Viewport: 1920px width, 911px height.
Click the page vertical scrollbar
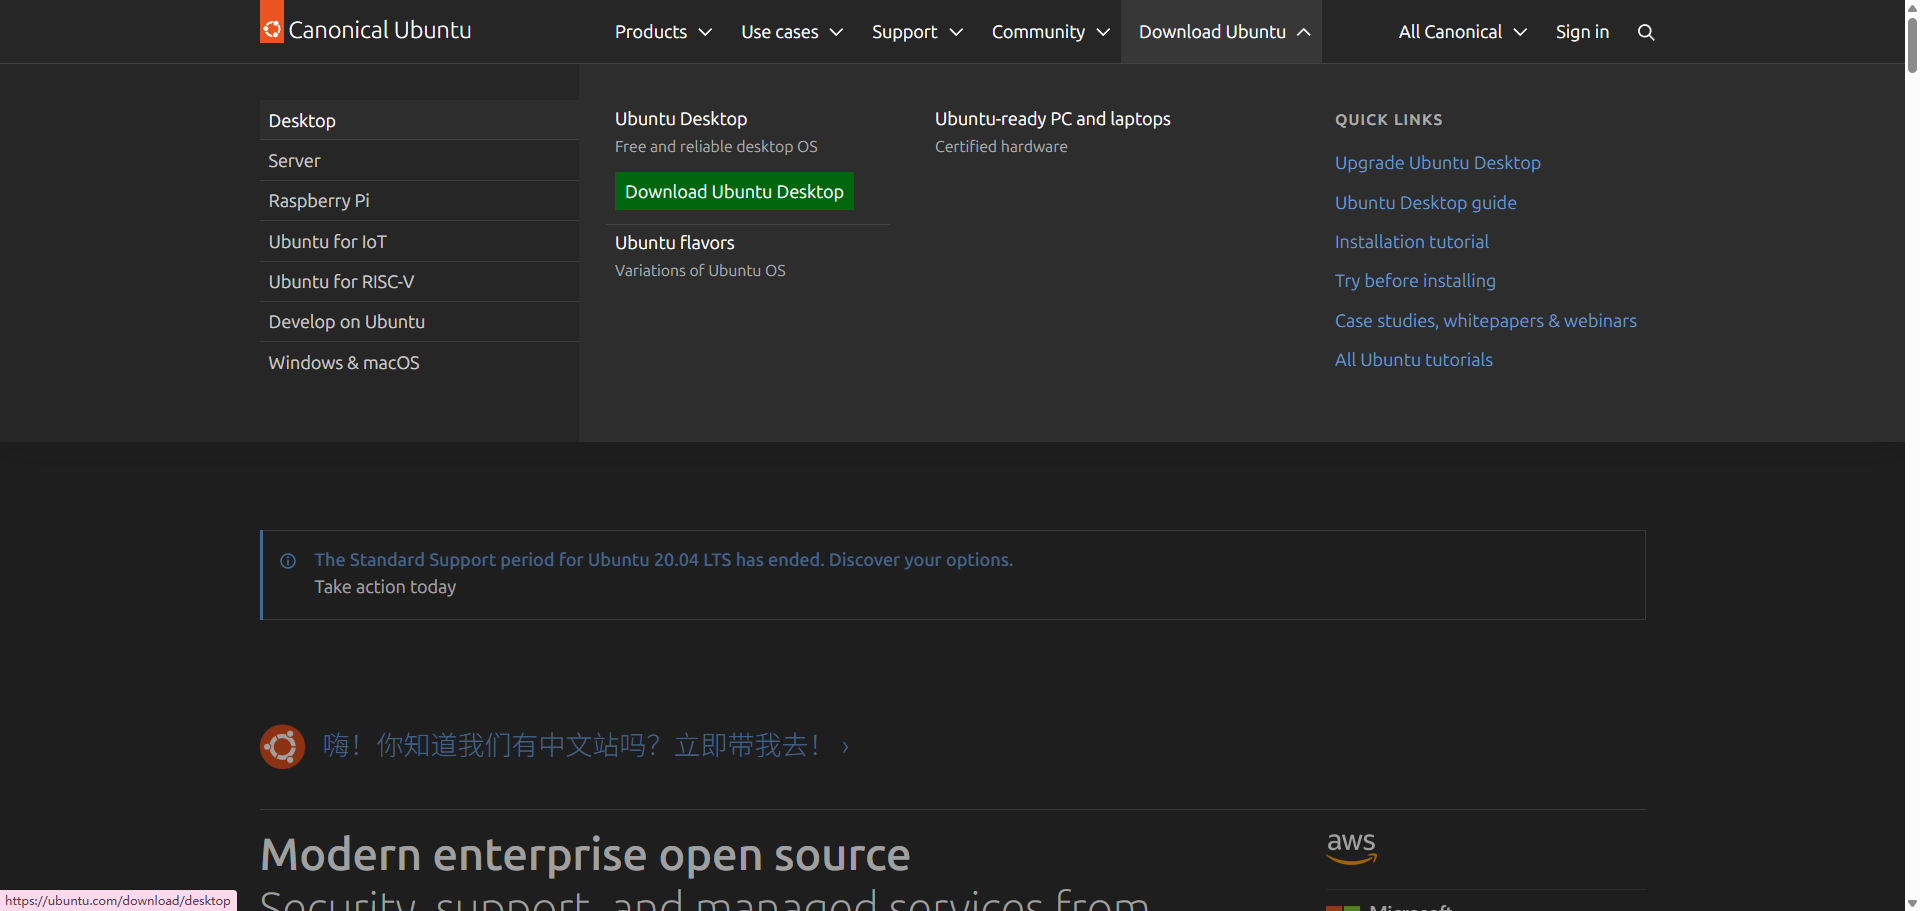click(x=1911, y=450)
